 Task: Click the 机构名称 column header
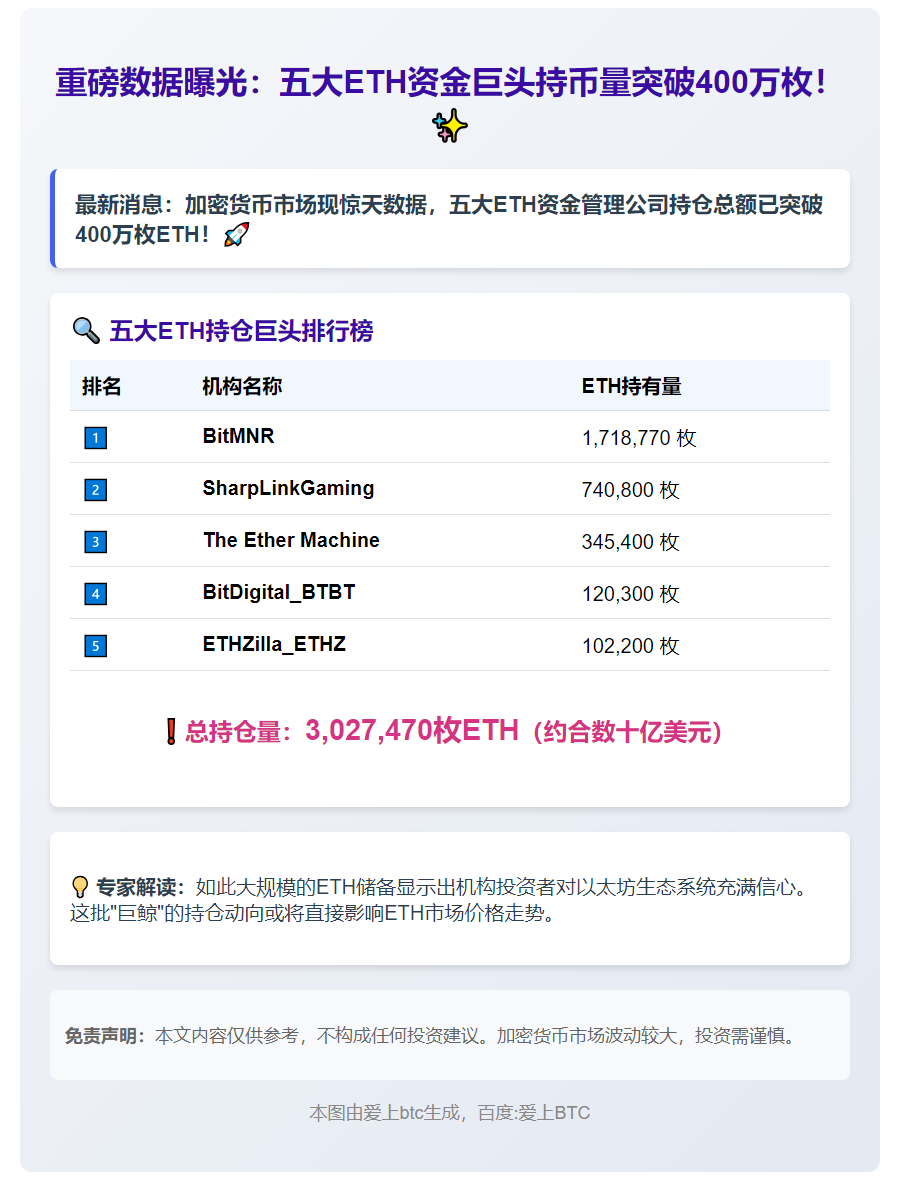point(242,386)
